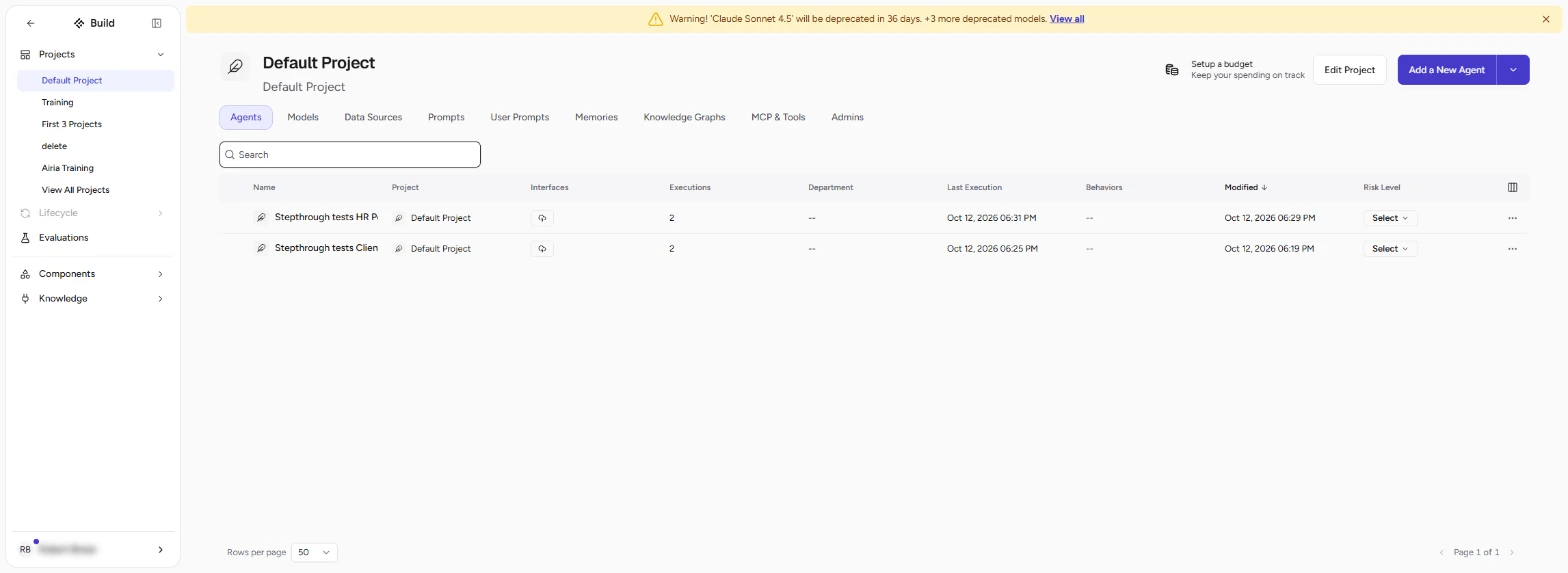Collapse the sidebar panel icon

pyautogui.click(x=157, y=23)
